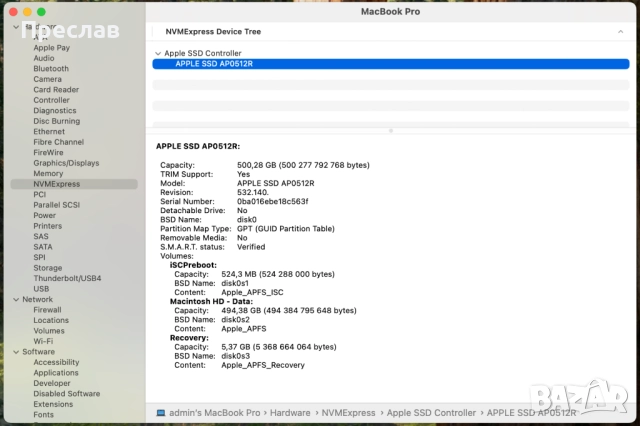Click the revision value 532.140.
This screenshot has width=640, height=426.
(253, 193)
